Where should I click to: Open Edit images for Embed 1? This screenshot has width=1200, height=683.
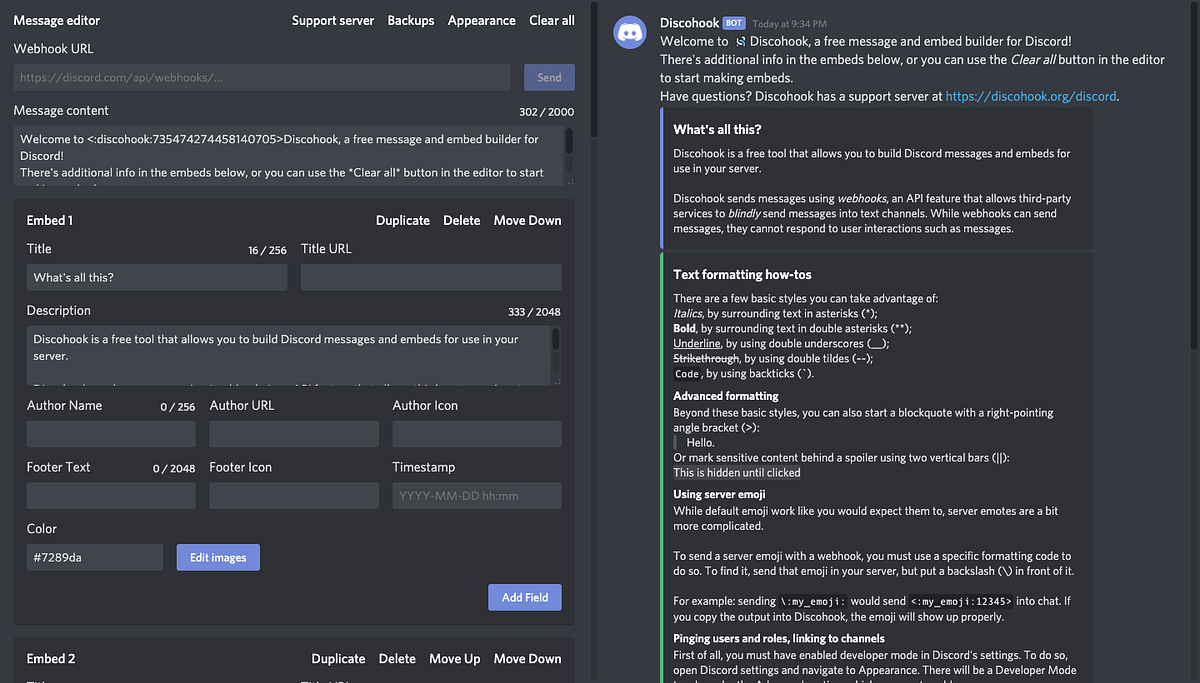tap(218, 557)
